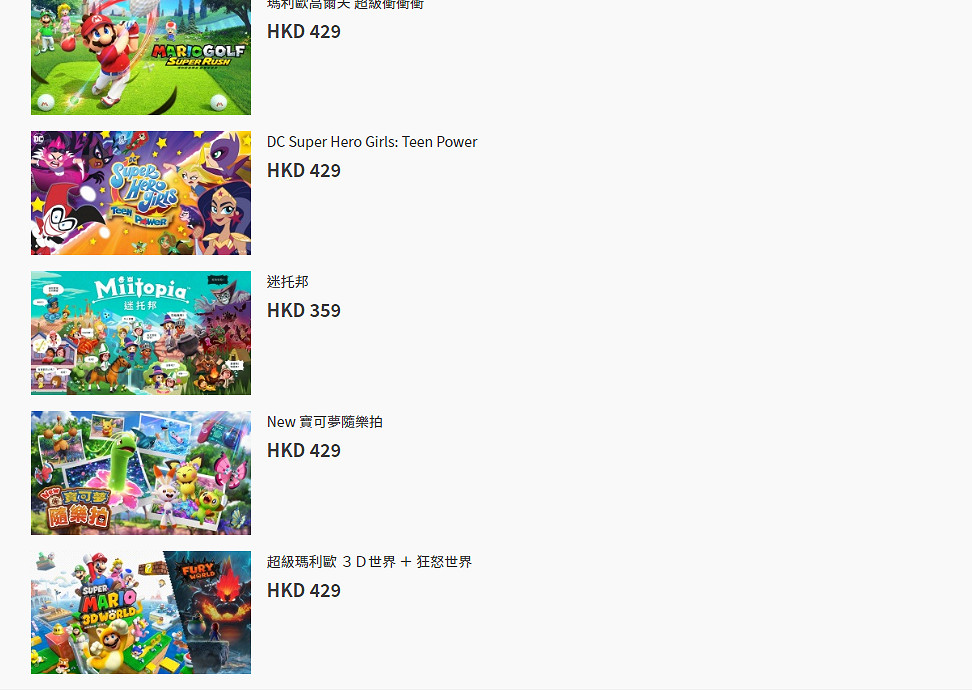972x690 pixels.
Task: Click the HKD 429 price under Mario Golf
Action: click(x=304, y=32)
